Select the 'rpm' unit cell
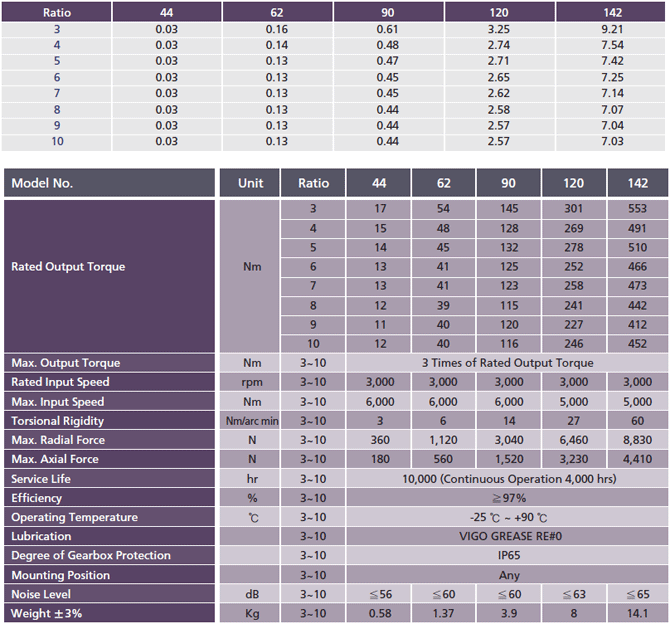The width and height of the screenshot is (670, 624). 250,382
